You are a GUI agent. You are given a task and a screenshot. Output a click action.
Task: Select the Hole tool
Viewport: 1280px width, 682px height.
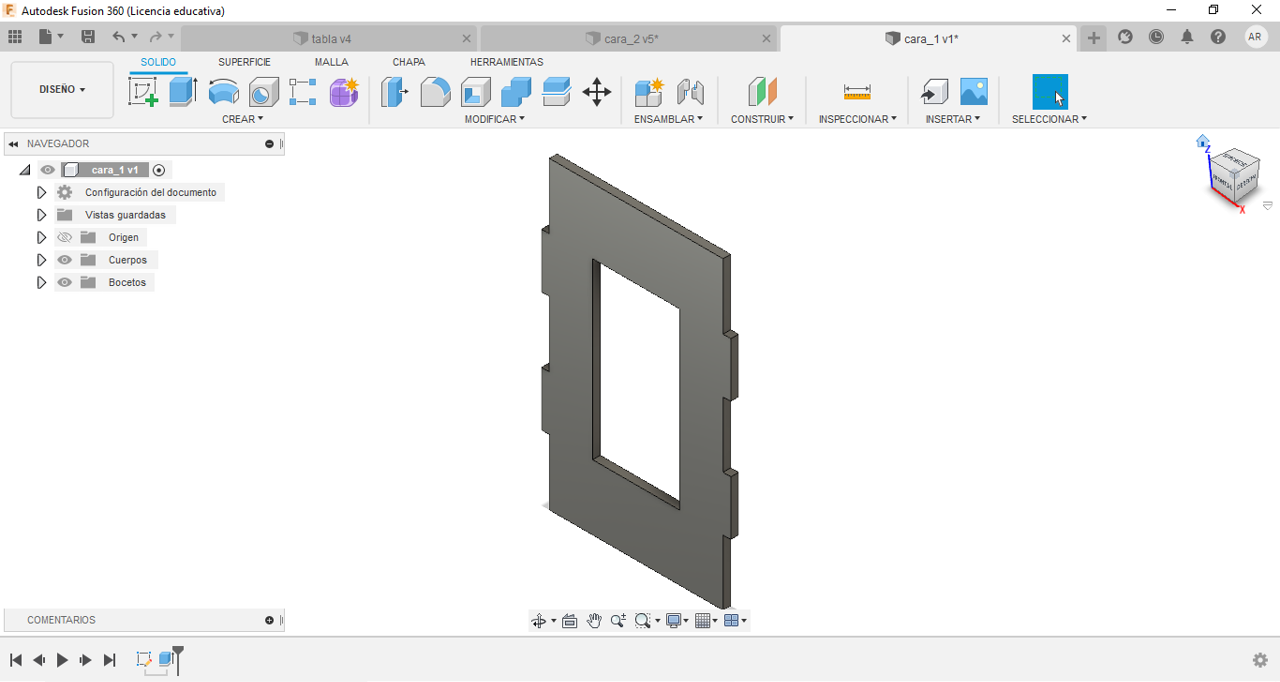tap(263, 92)
